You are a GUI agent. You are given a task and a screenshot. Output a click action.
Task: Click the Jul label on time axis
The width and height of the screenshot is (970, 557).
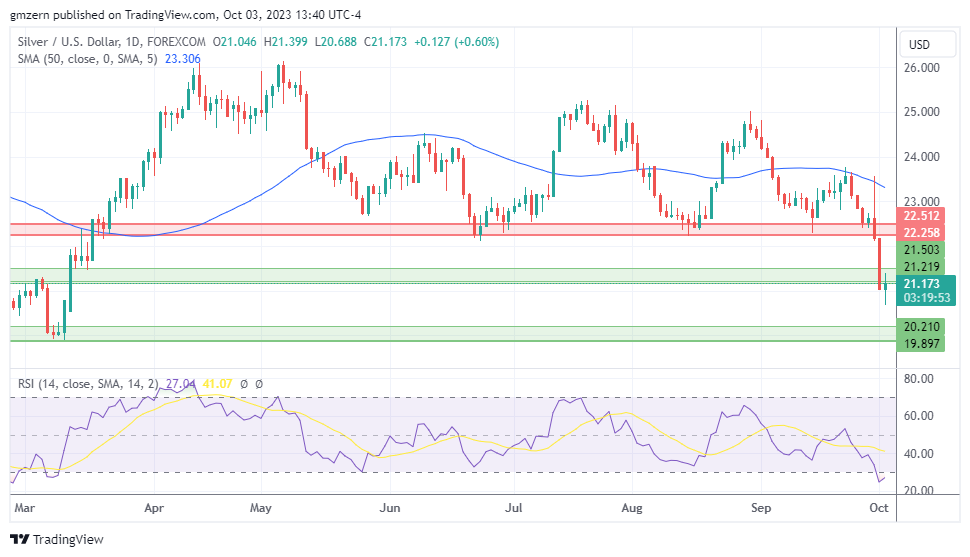(513, 508)
